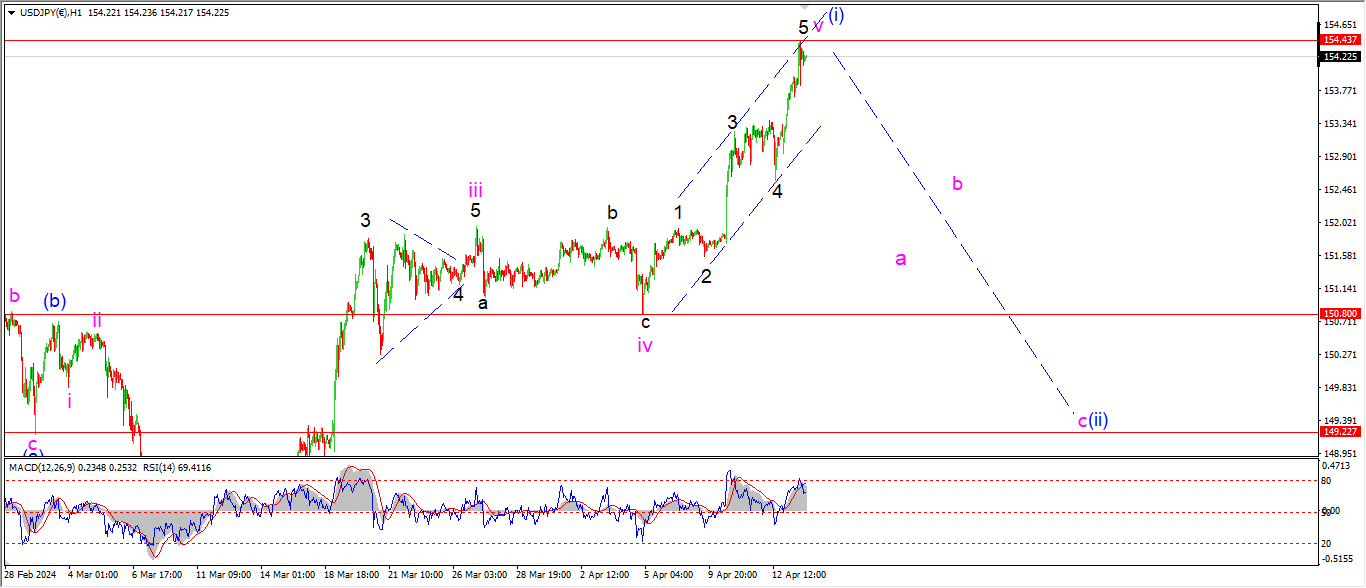Select the black 154.225 current price tag
1366x588 pixels.
point(1339,57)
